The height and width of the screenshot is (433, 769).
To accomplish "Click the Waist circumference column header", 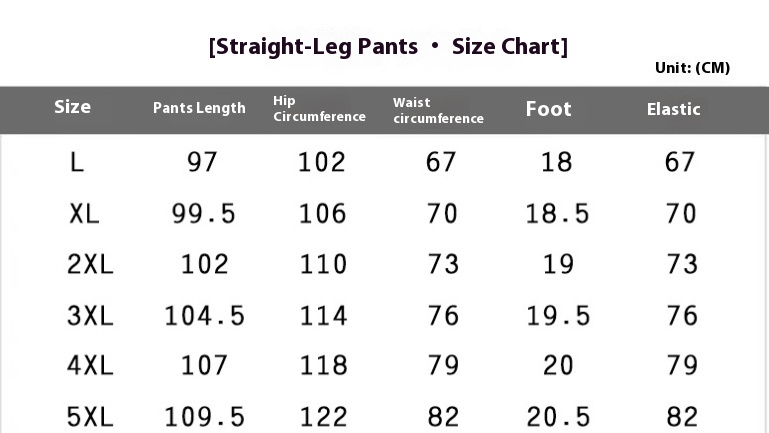I will [438, 110].
